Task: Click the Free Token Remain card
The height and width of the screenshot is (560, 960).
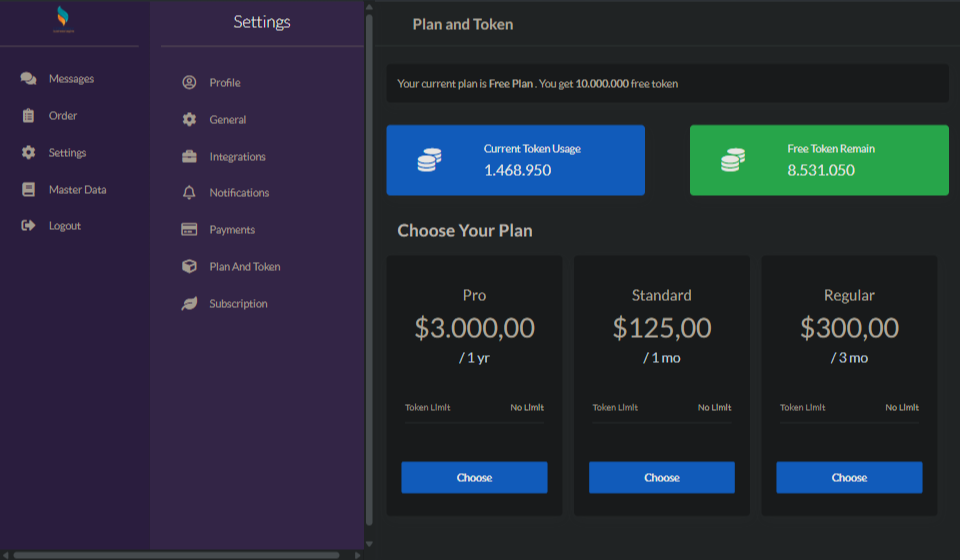Action: 819,160
